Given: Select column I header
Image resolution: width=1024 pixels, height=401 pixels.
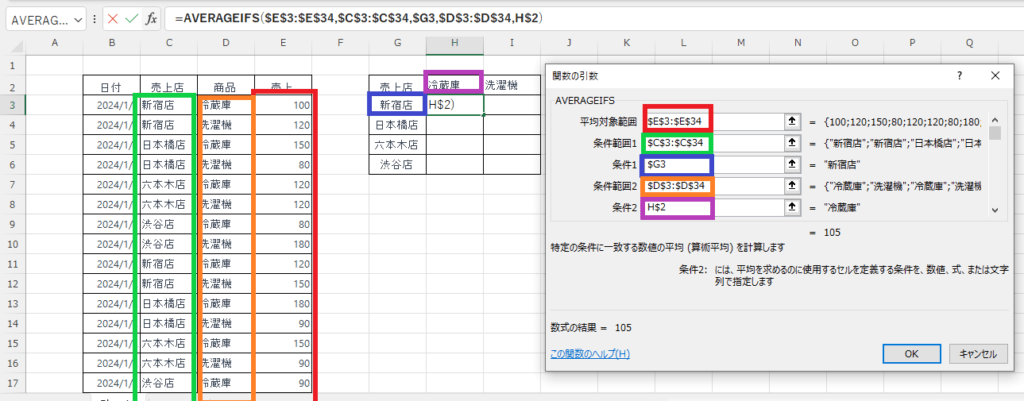Looking at the screenshot, I should 512,43.
